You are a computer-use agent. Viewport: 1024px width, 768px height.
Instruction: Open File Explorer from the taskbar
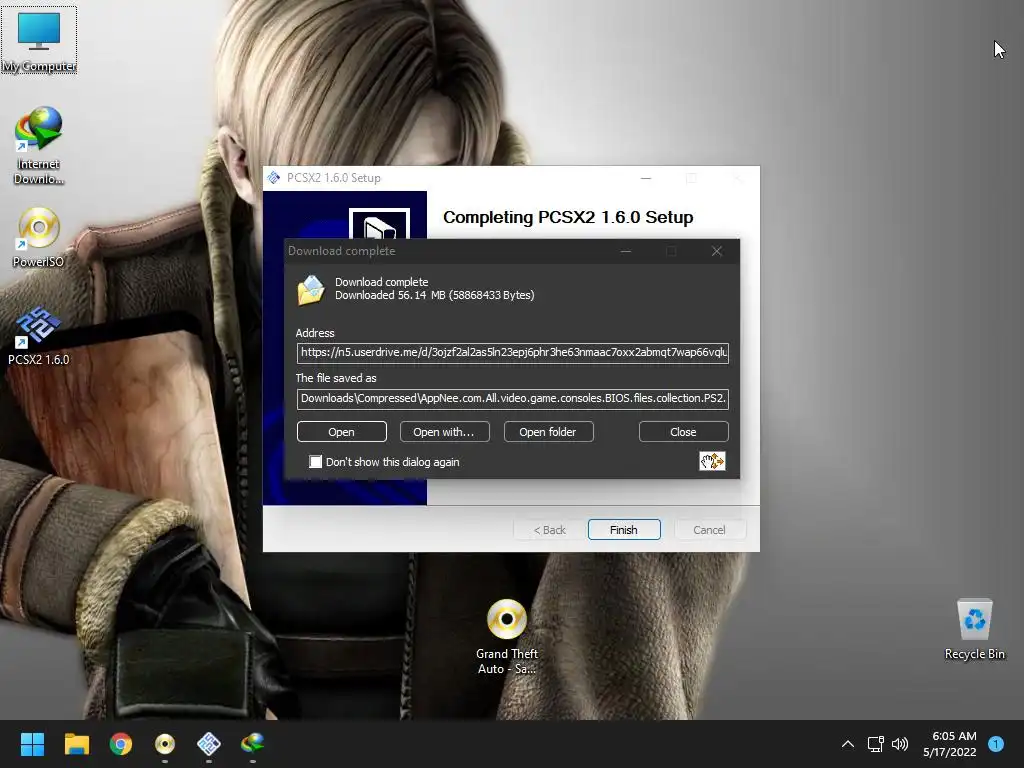(x=76, y=744)
